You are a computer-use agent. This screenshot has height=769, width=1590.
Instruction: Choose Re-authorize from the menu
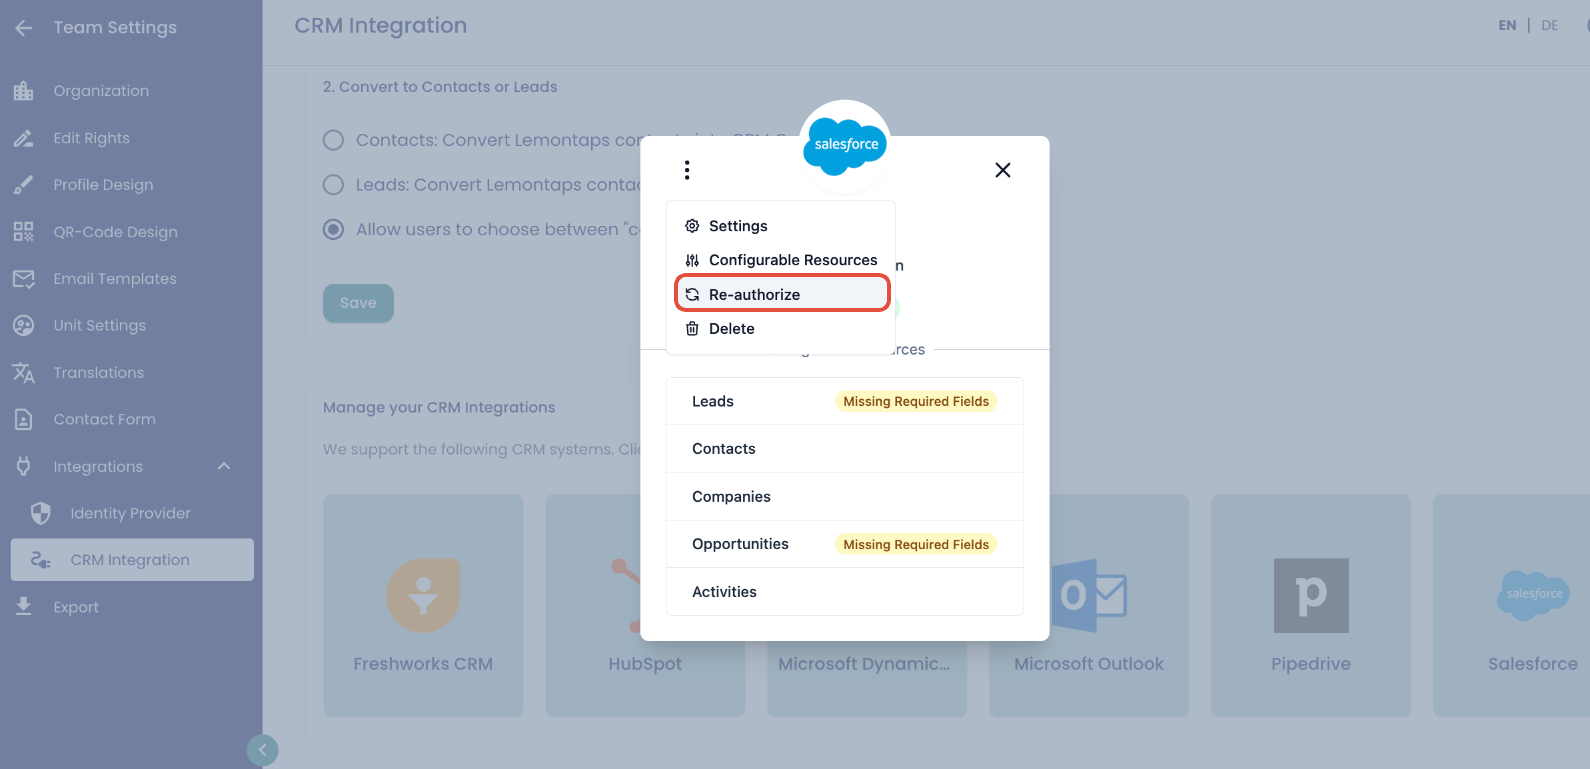[x=782, y=294]
